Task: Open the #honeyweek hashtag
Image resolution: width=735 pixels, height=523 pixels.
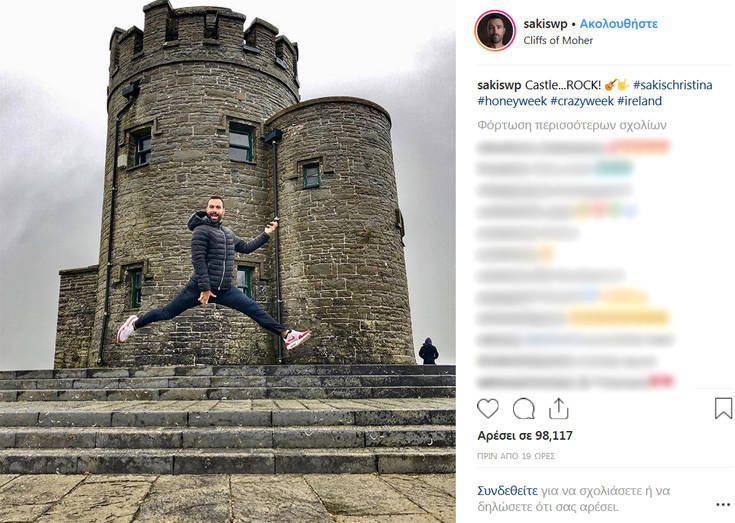Action: 512,101
